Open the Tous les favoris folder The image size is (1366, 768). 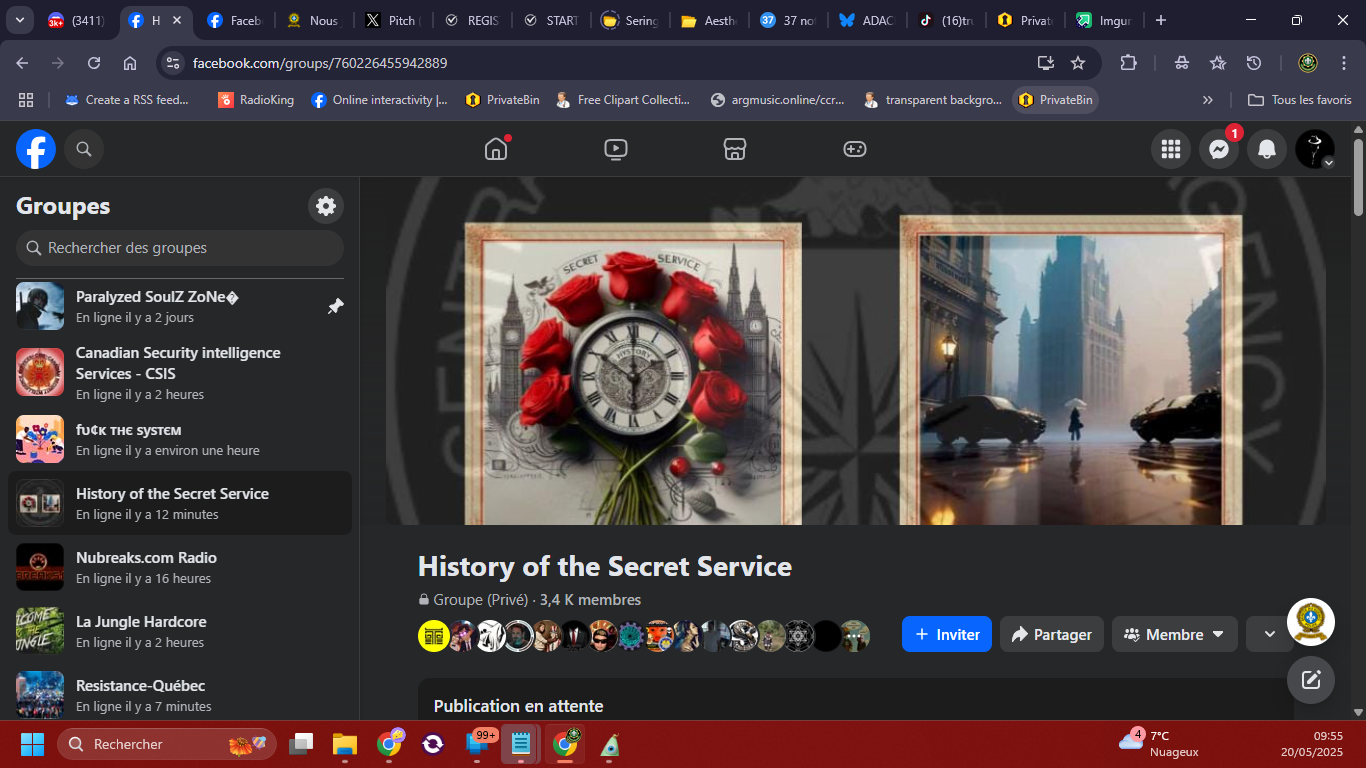(1299, 100)
